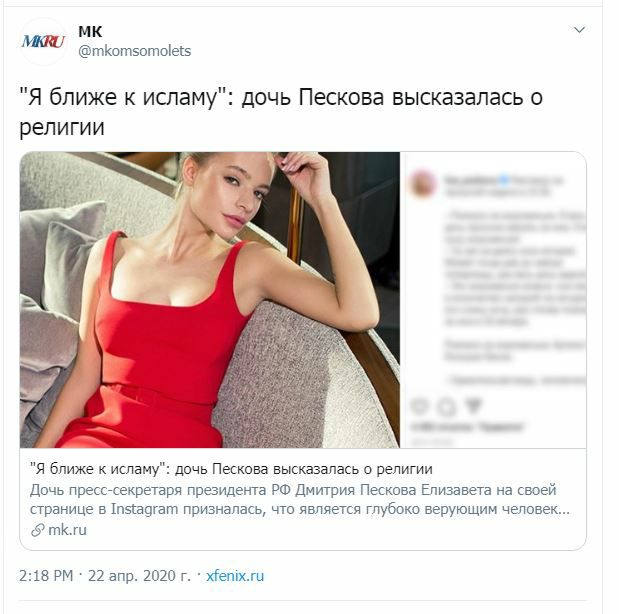The image size is (619, 614).
Task: Click the date 22 апр. 2020 г.
Action: (139, 576)
